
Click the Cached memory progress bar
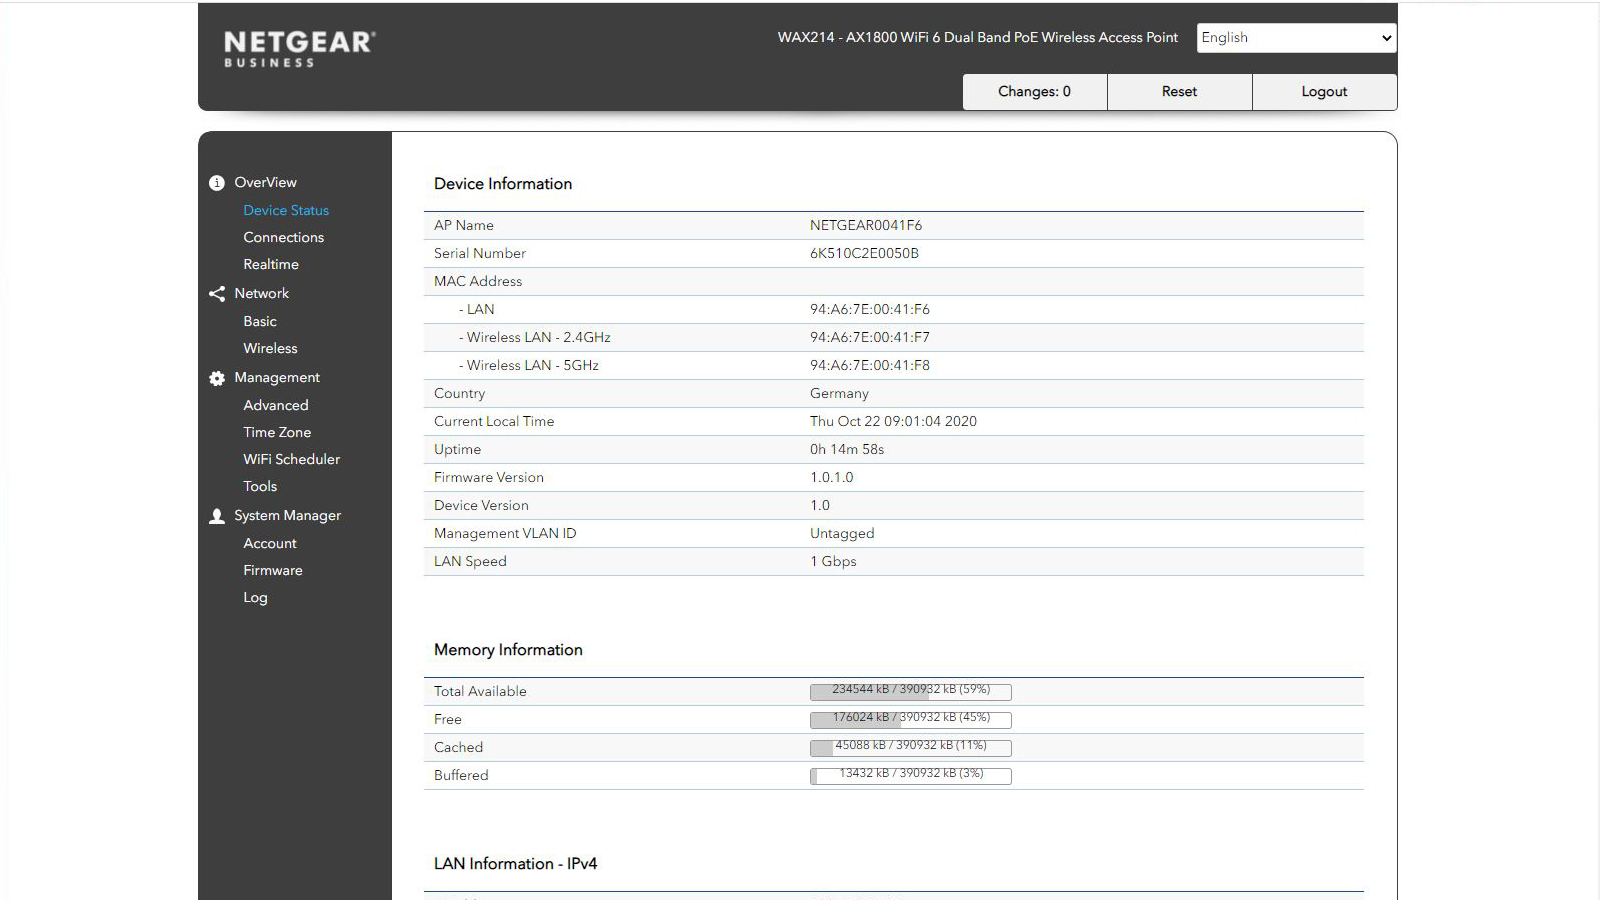click(911, 748)
